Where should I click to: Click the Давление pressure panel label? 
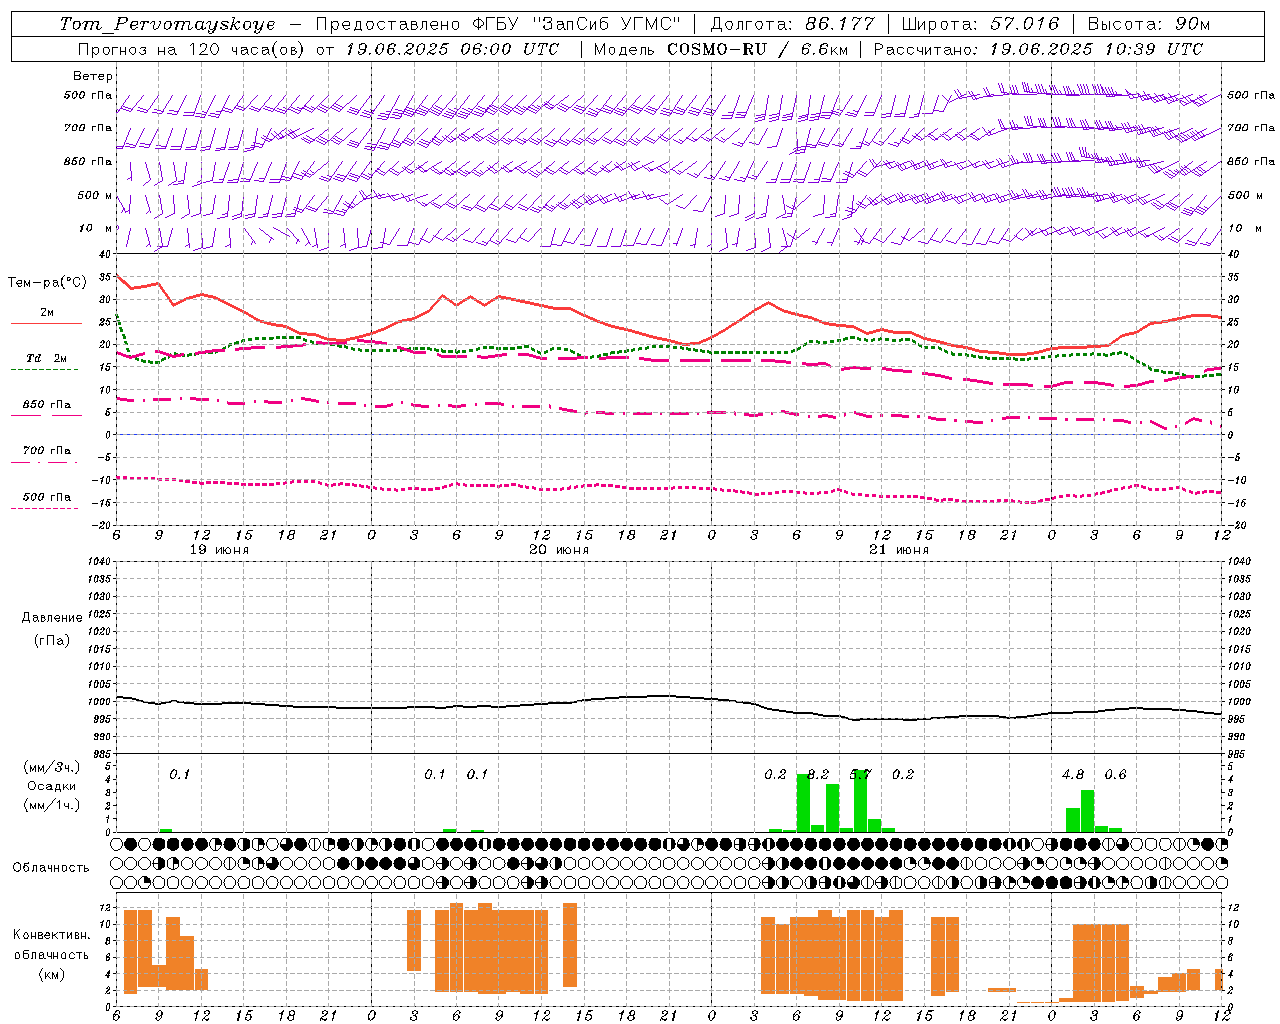click(52, 618)
